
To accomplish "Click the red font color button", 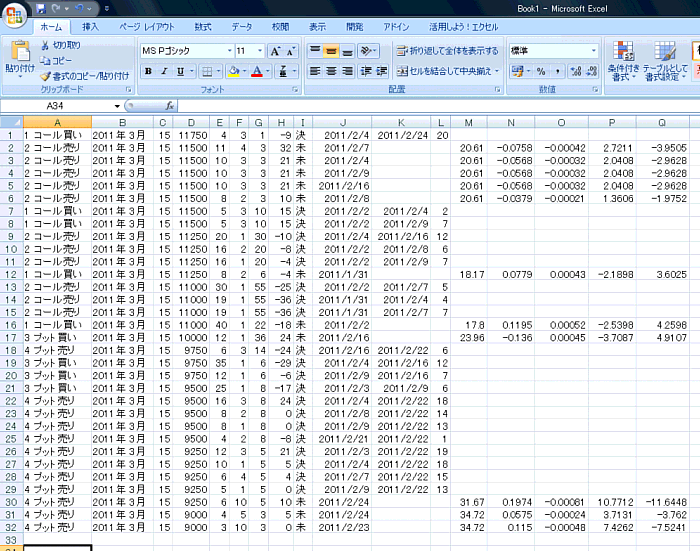I will pyautogui.click(x=256, y=71).
